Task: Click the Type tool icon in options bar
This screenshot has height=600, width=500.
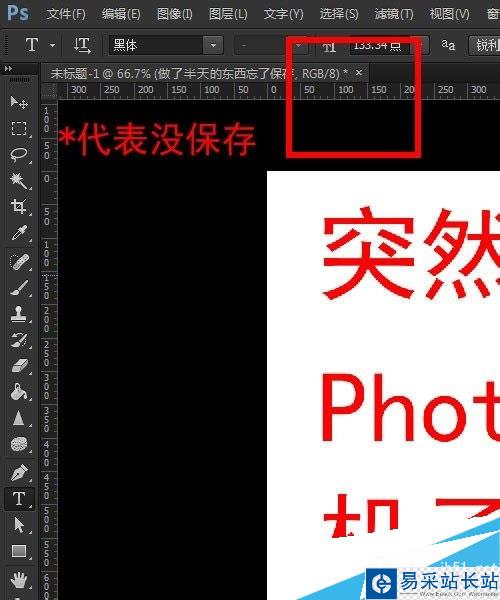Action: (32, 45)
